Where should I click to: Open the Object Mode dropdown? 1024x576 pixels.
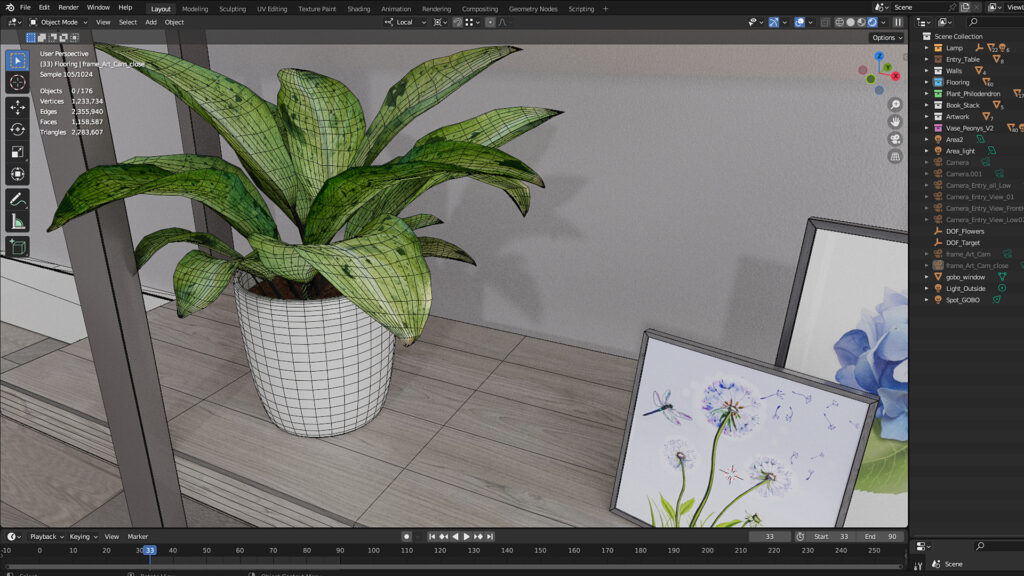click(x=58, y=22)
